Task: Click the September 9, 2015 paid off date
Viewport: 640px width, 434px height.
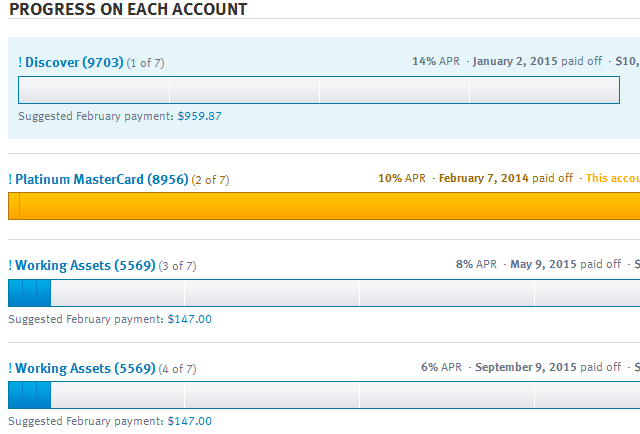Action: click(x=526, y=367)
